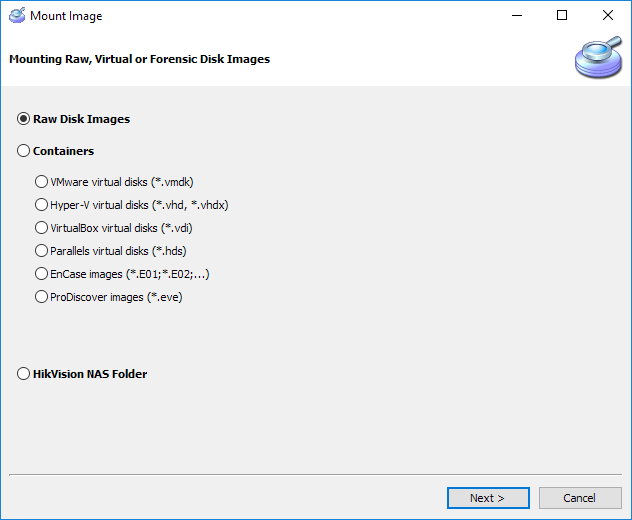Screen dimensions: 632x520
Task: Choose the Containers radio option
Action: (56, 151)
